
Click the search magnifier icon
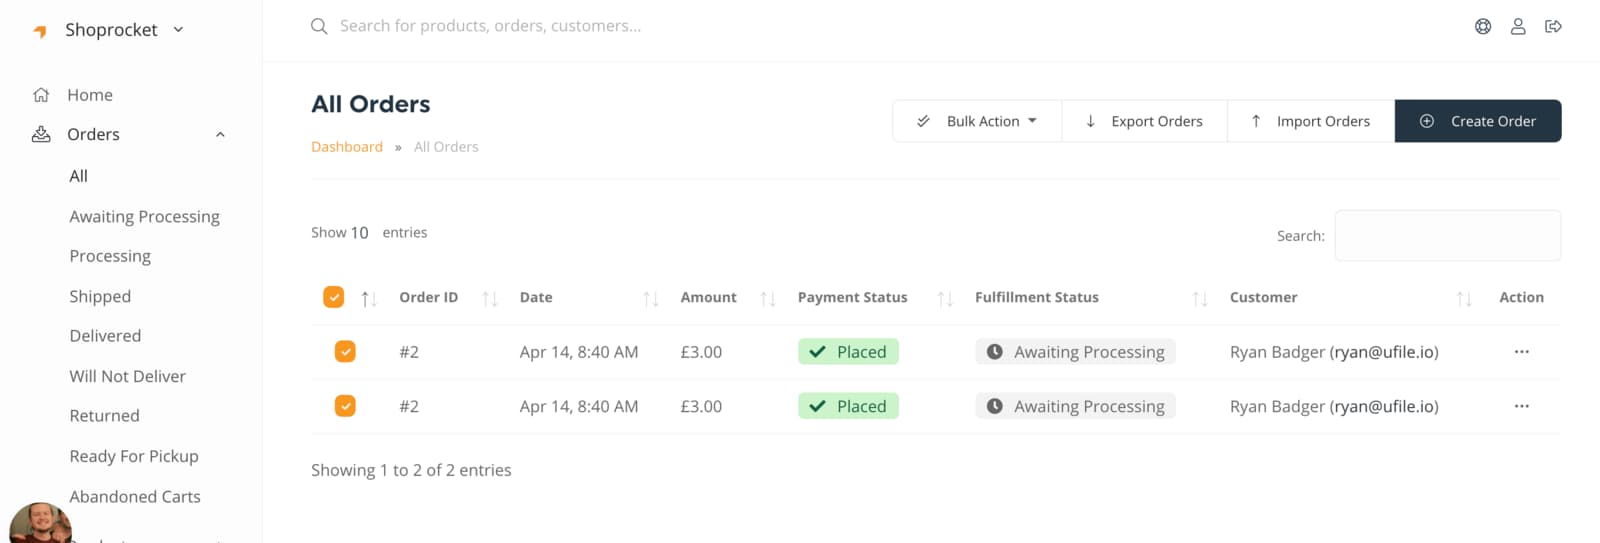(319, 26)
